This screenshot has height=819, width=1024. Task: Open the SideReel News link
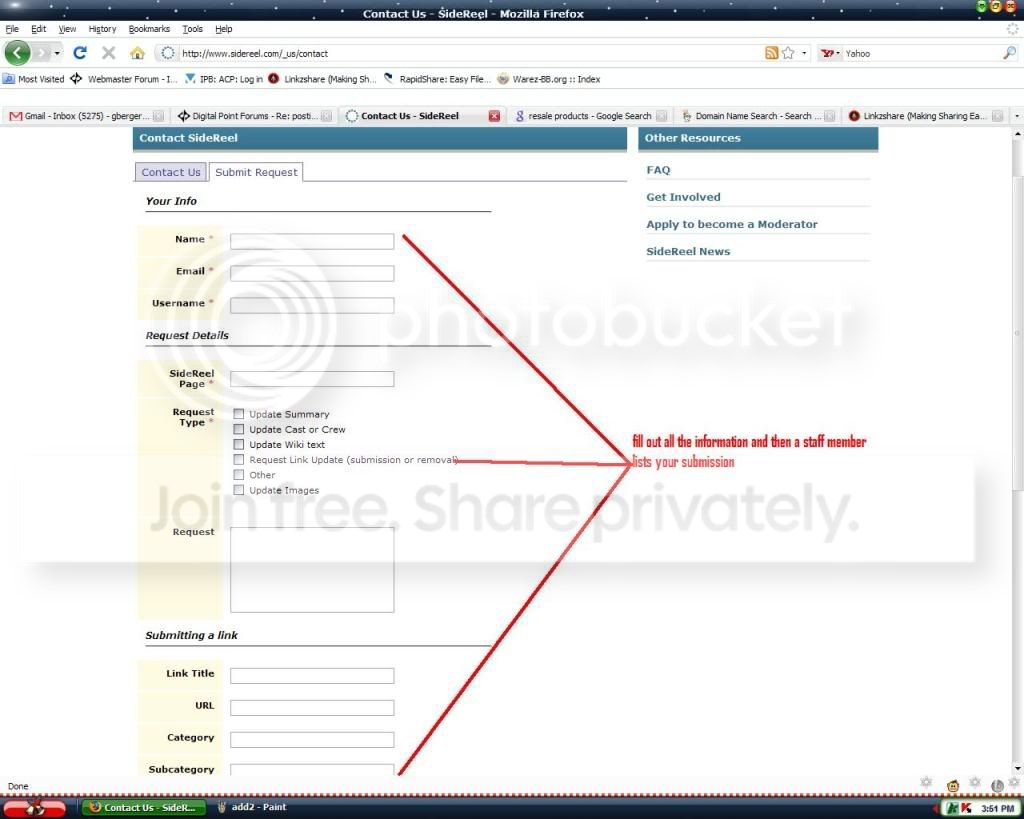click(688, 251)
